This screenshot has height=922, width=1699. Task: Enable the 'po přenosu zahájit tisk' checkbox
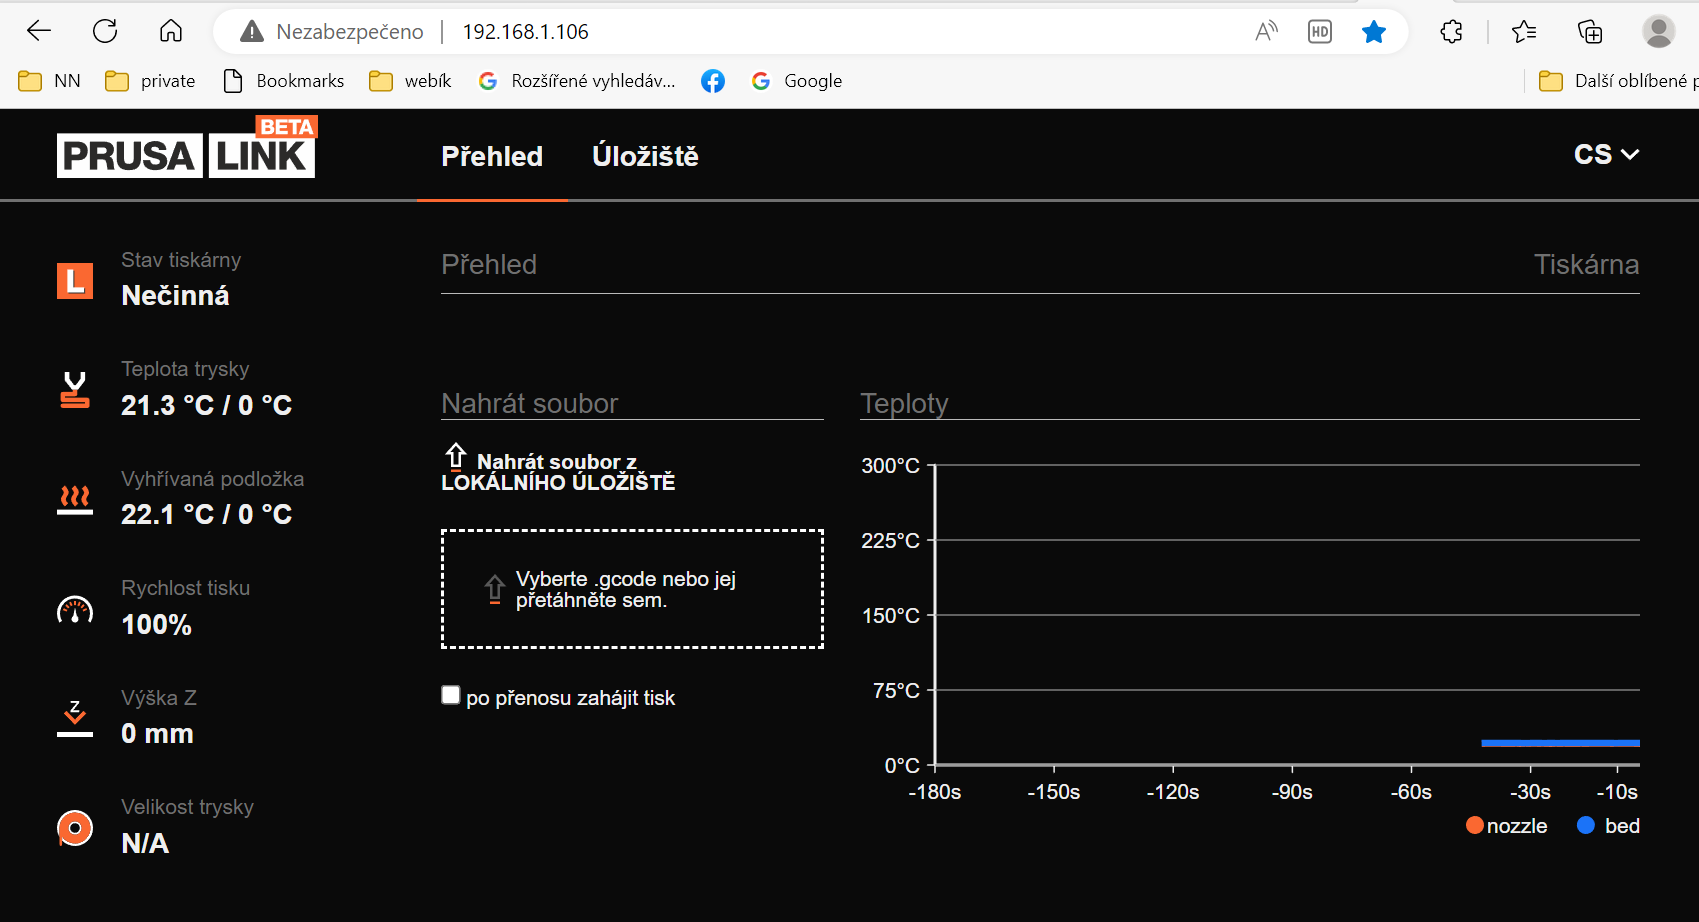pos(451,695)
